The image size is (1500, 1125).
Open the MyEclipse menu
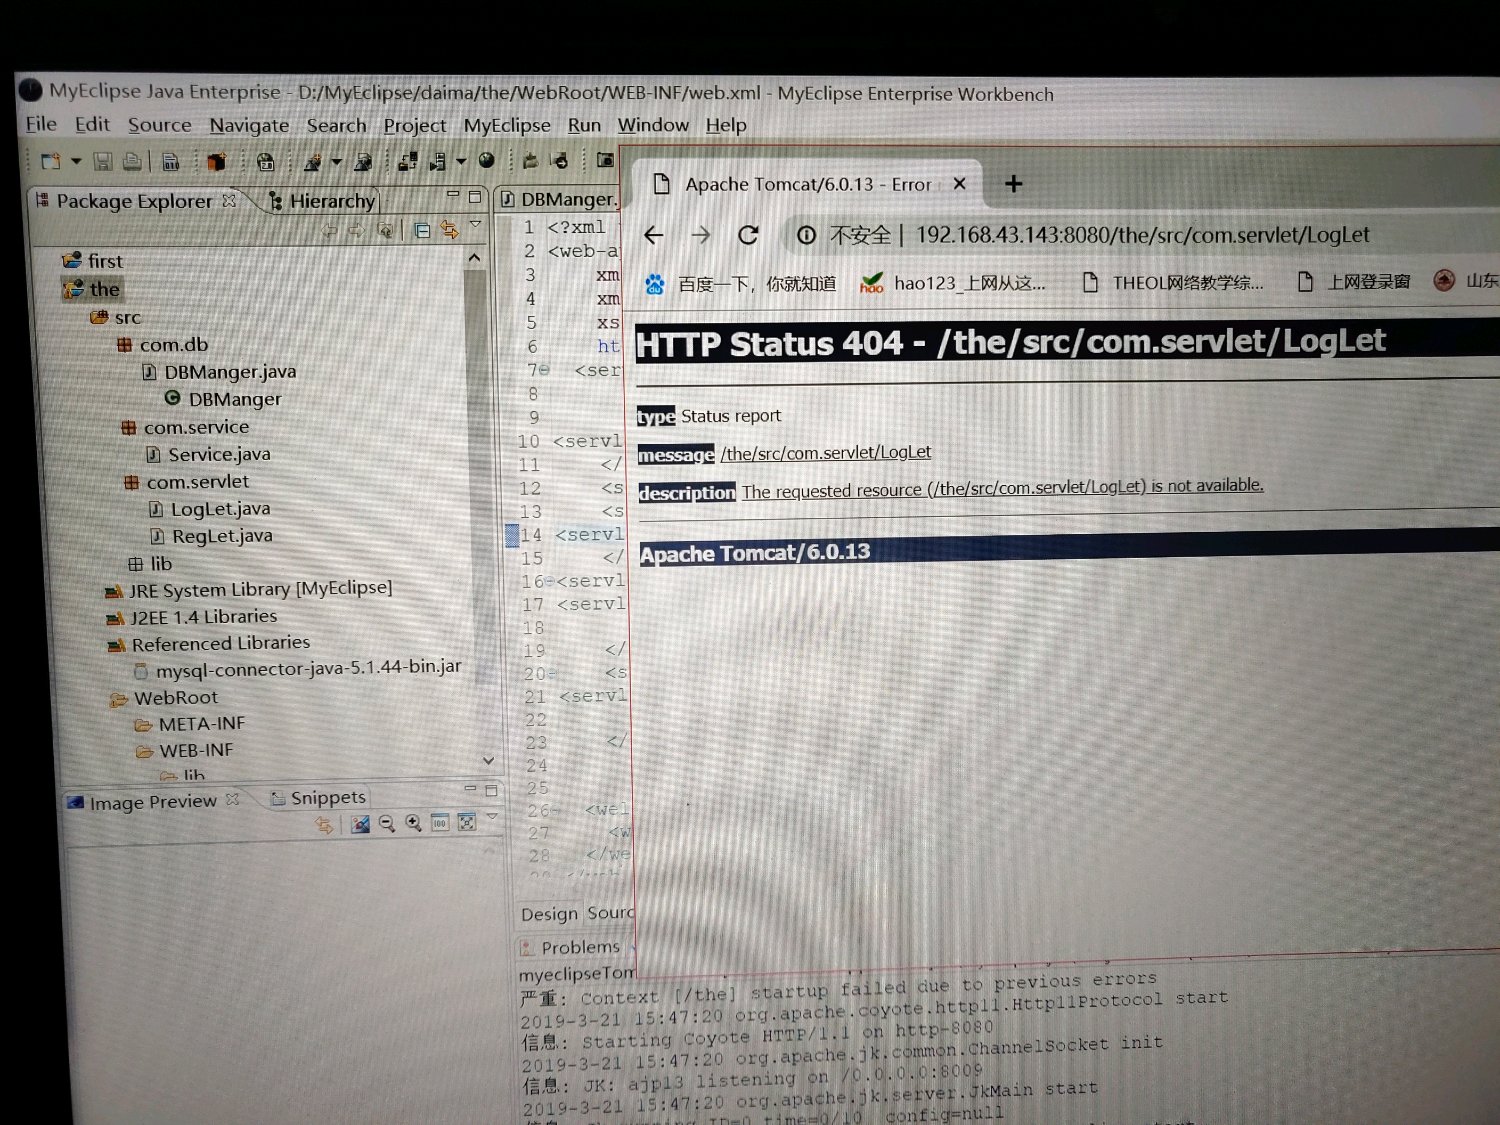pos(507,125)
